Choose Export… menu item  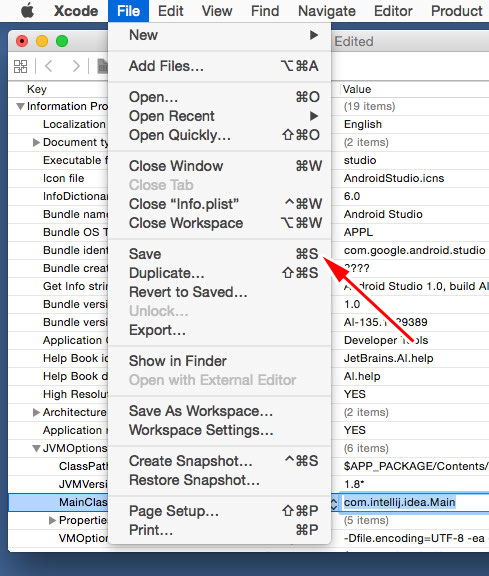tap(220, 330)
